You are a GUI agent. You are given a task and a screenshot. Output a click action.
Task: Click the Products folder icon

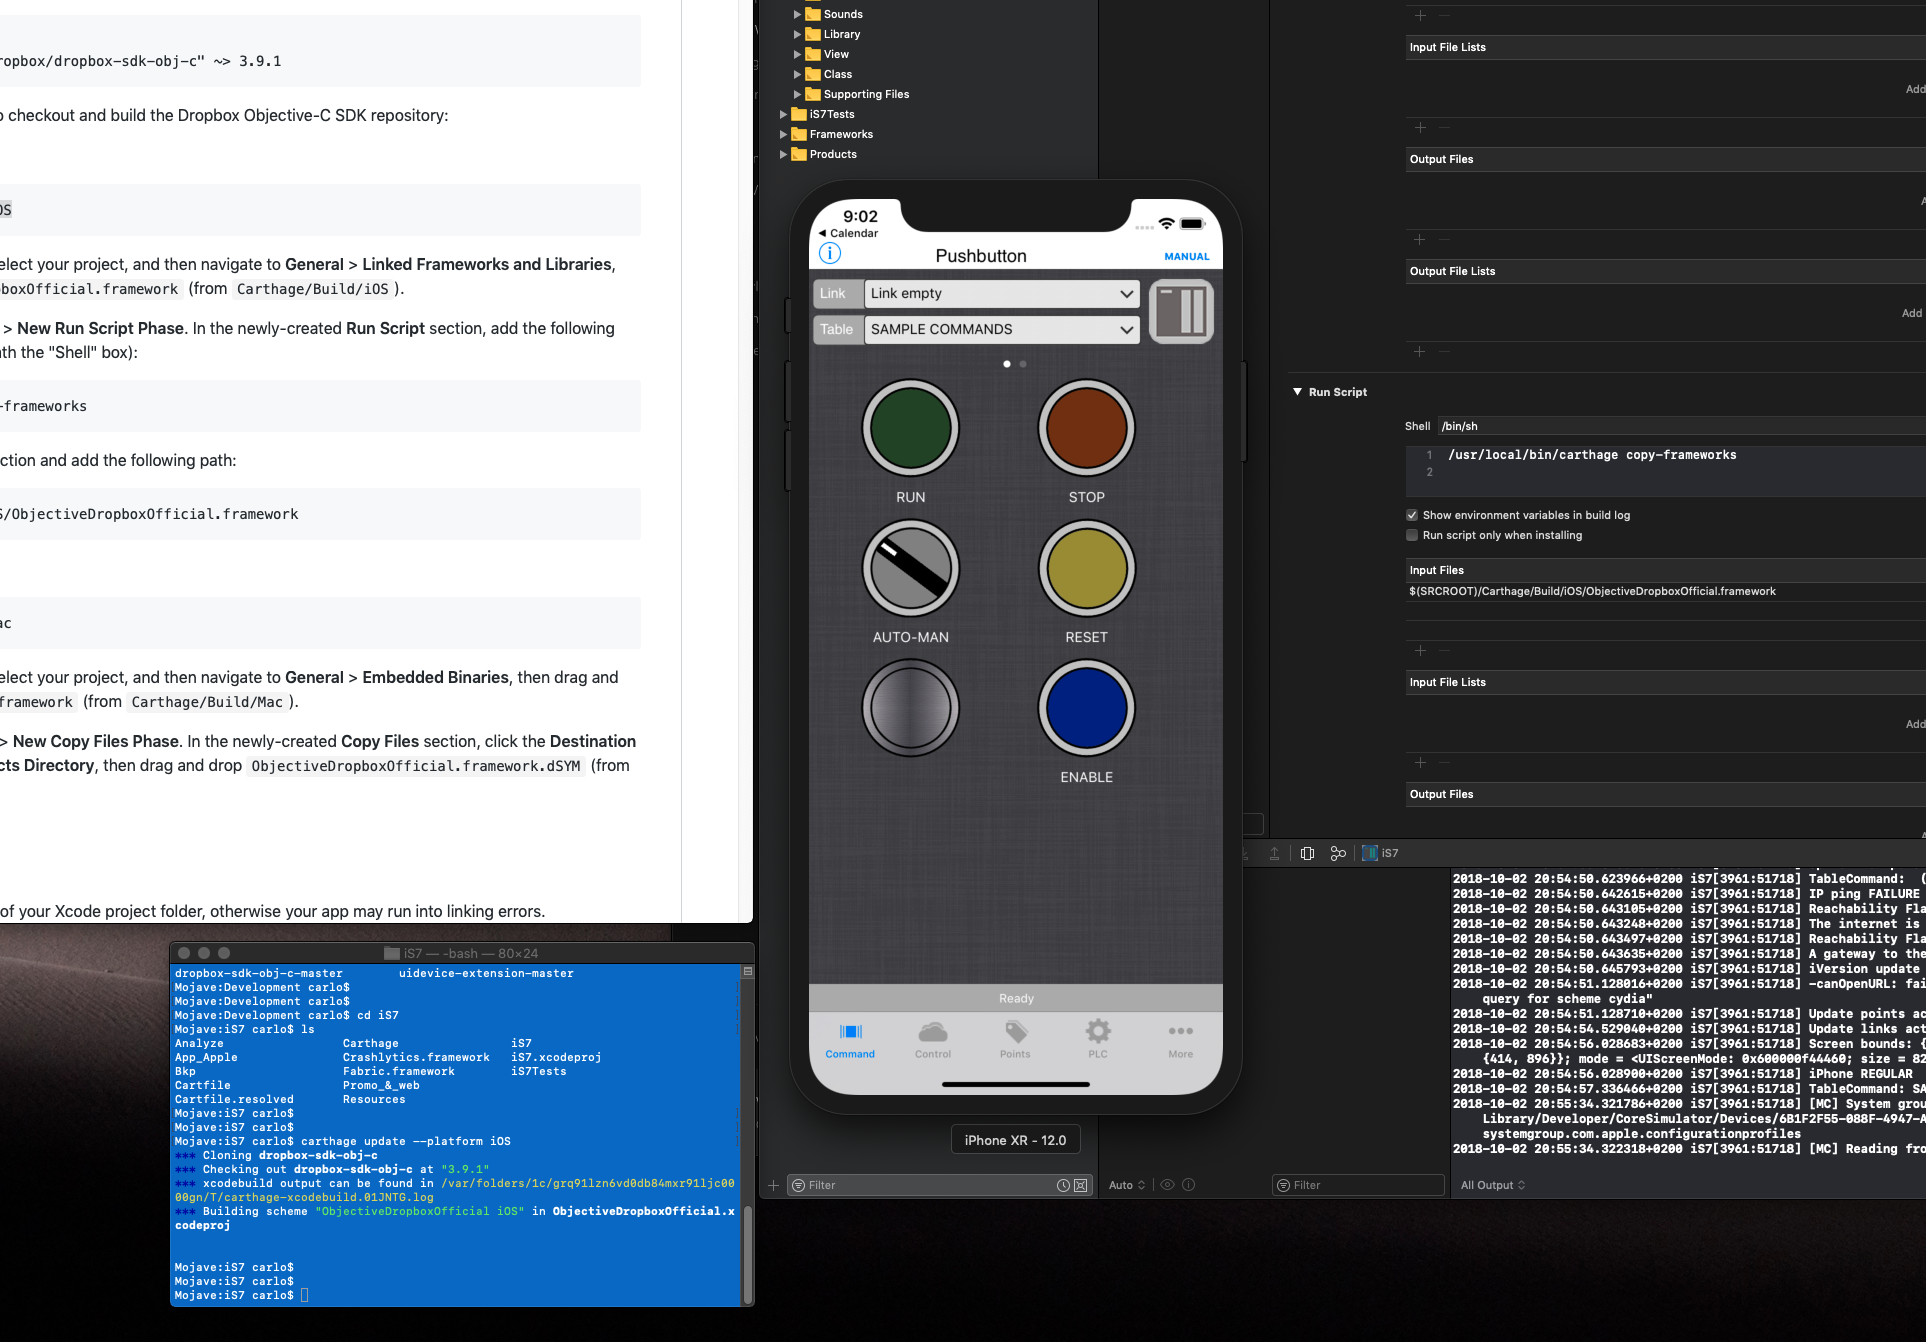(799, 154)
